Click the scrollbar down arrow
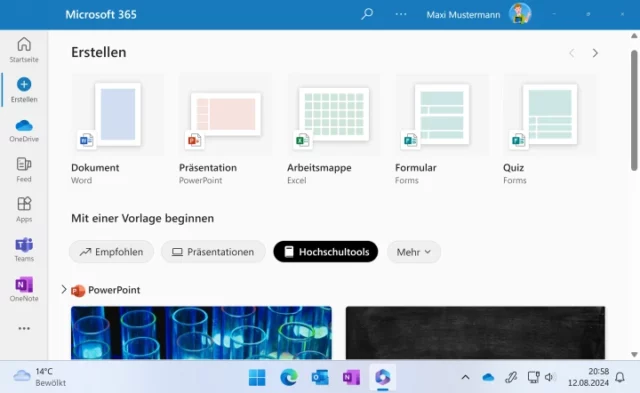Viewport: 640px width, 393px height. 634,355
